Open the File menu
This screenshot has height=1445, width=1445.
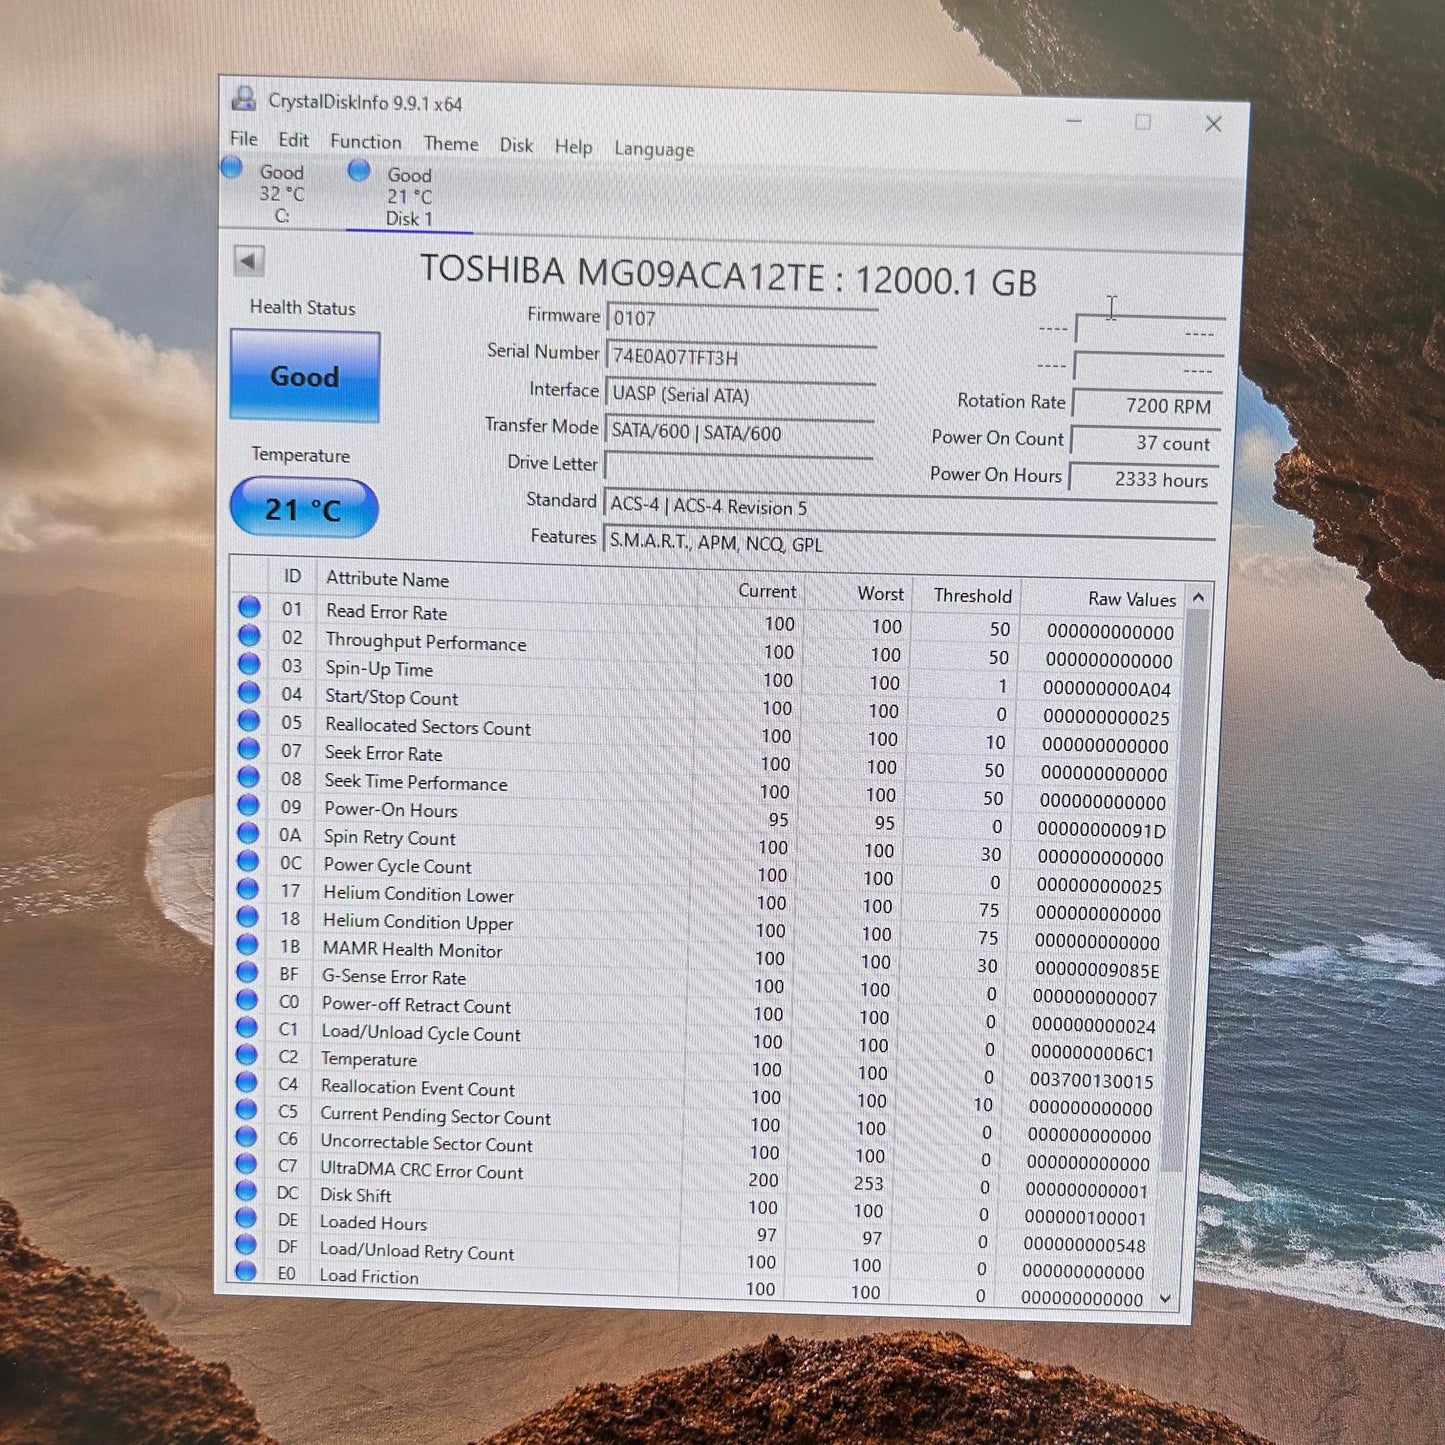tap(243, 139)
